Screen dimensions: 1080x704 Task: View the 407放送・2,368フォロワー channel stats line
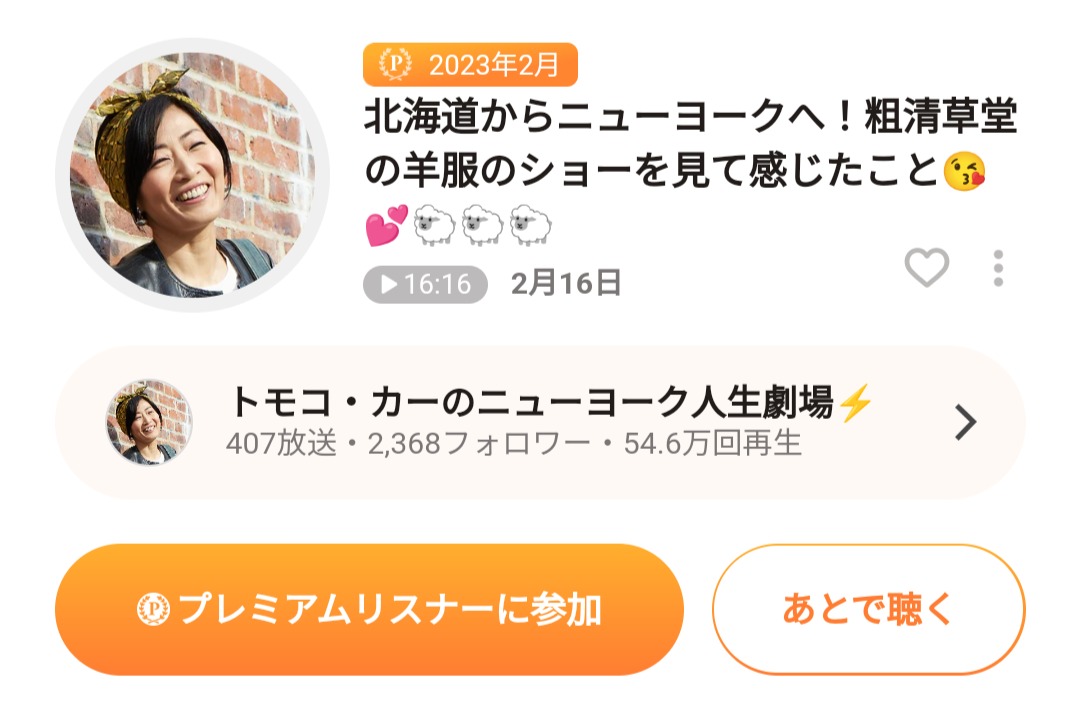pos(514,444)
